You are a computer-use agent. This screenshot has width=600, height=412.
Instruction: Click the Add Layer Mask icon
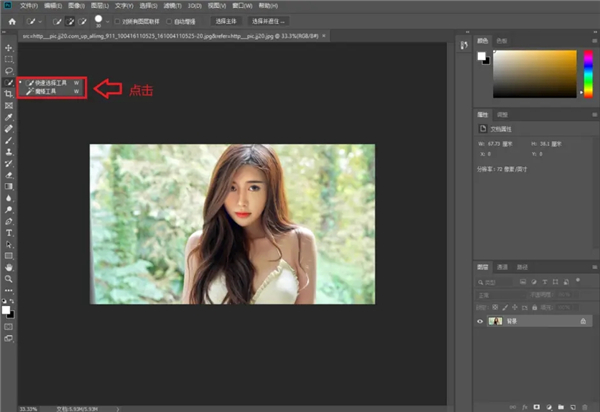[536, 407]
